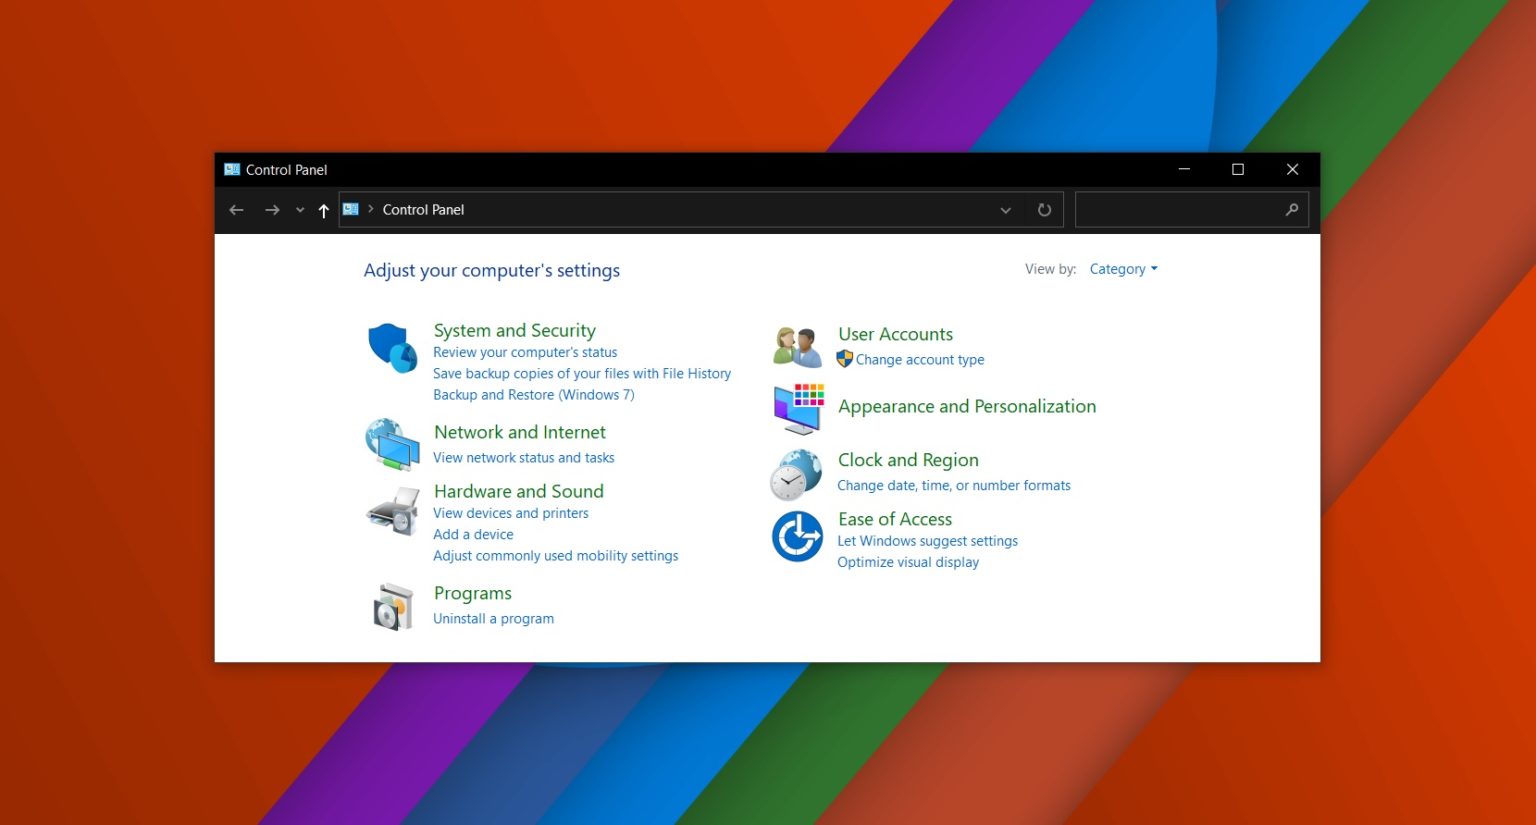Open Programs by clicking its disc icon
The image size is (1536, 825).
click(392, 605)
